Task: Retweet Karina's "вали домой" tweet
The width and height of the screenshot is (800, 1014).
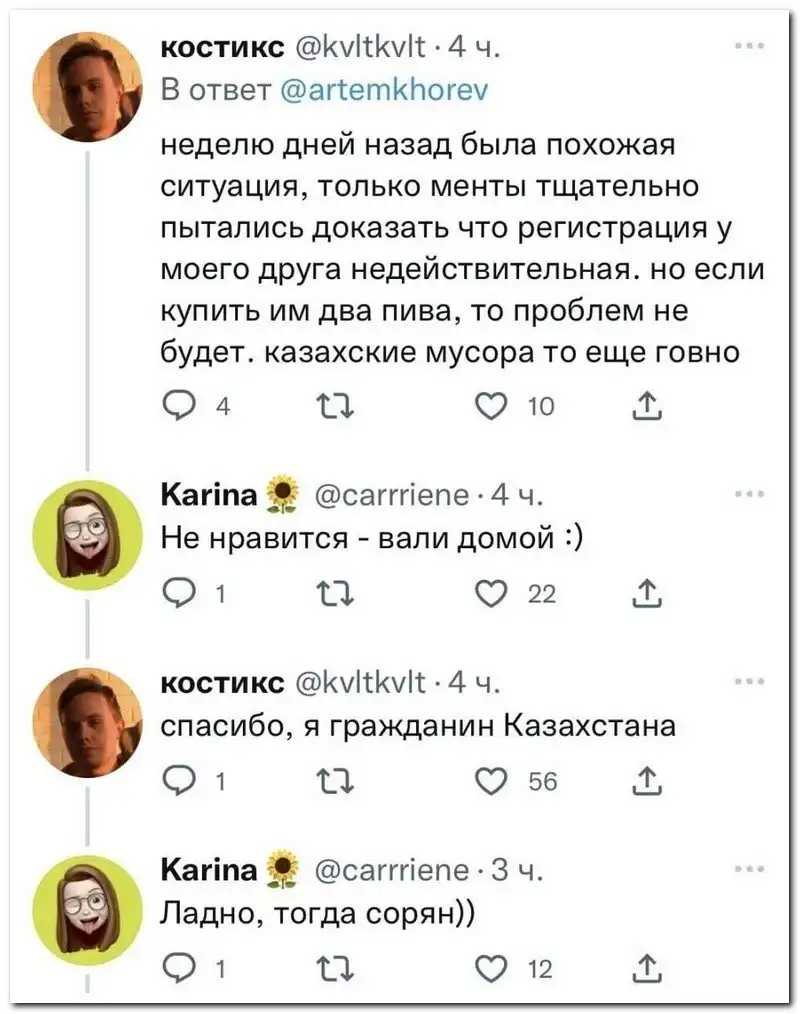Action: pyautogui.click(x=330, y=596)
